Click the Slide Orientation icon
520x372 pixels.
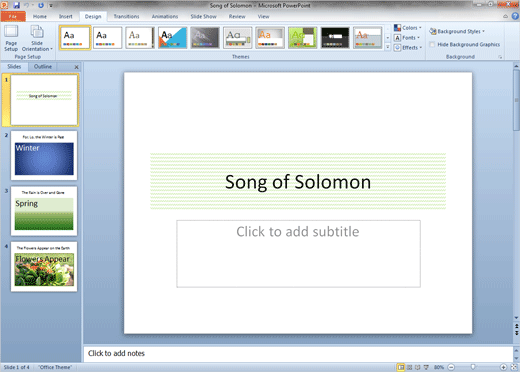(x=37, y=38)
